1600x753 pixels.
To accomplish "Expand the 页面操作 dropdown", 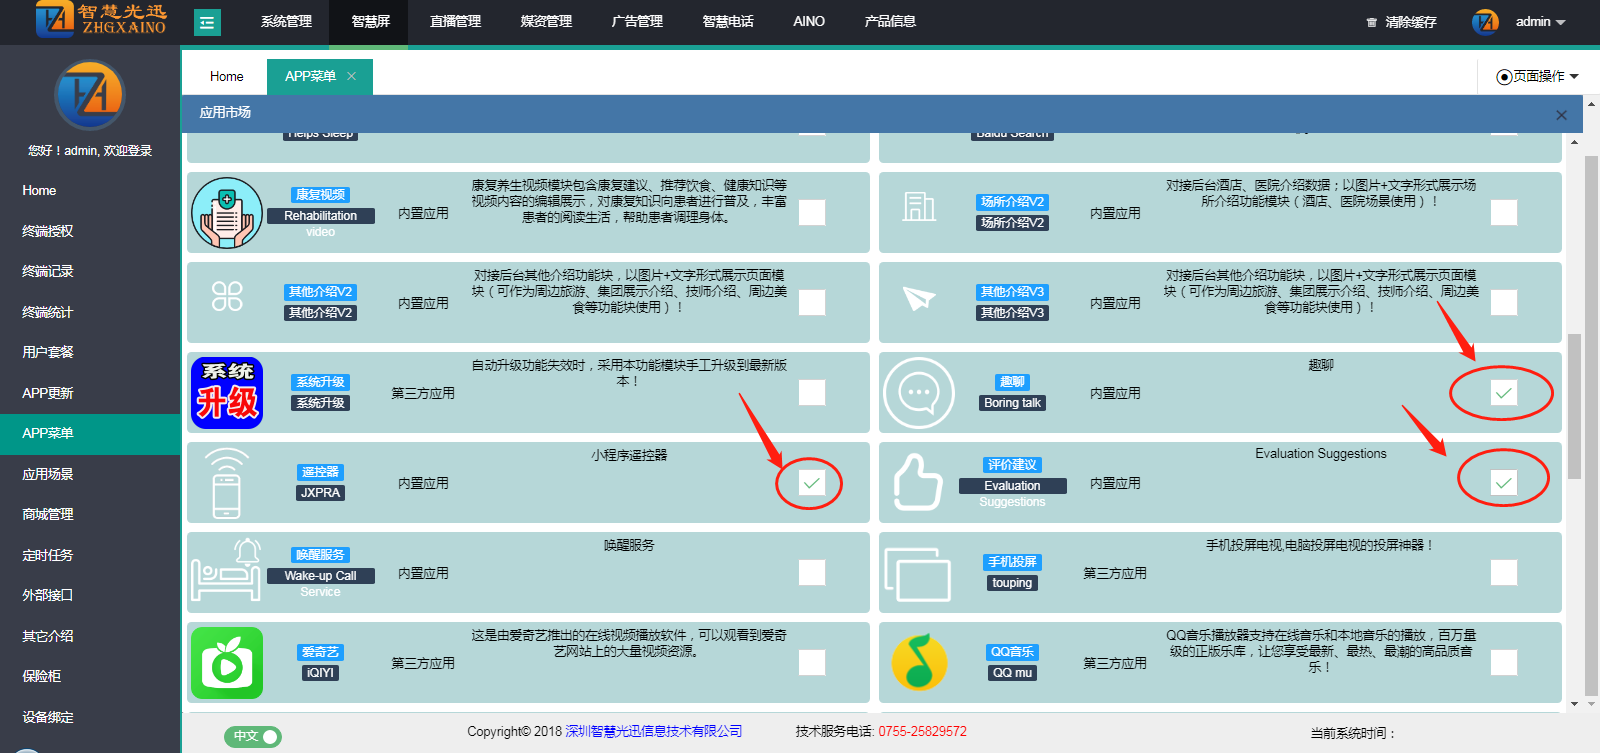I will click(1537, 76).
